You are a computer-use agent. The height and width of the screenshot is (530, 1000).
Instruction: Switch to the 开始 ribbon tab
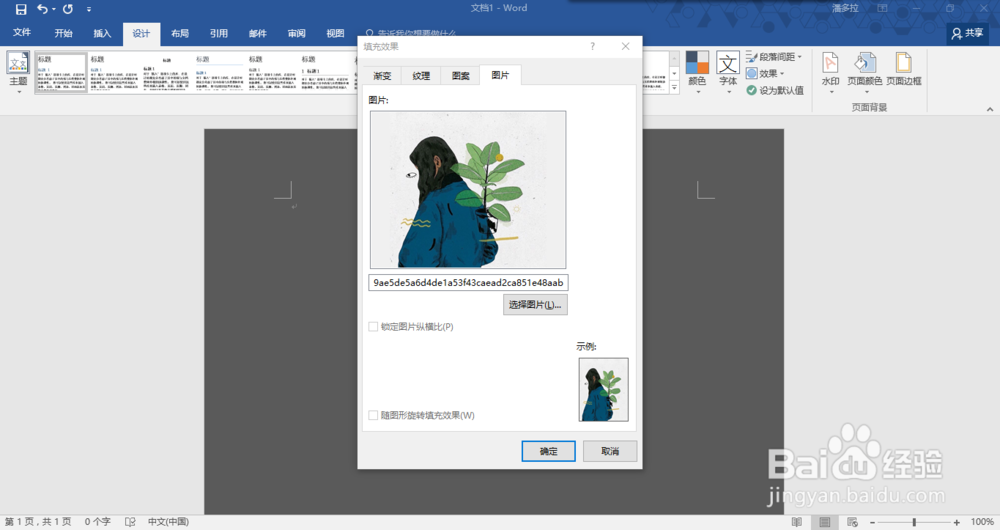(x=63, y=33)
